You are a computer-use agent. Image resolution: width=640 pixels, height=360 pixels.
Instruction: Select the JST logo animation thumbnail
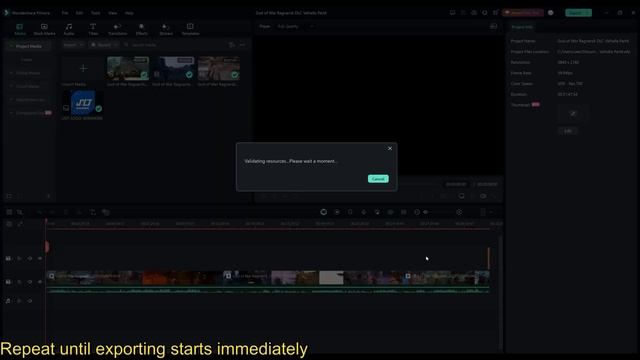83,102
